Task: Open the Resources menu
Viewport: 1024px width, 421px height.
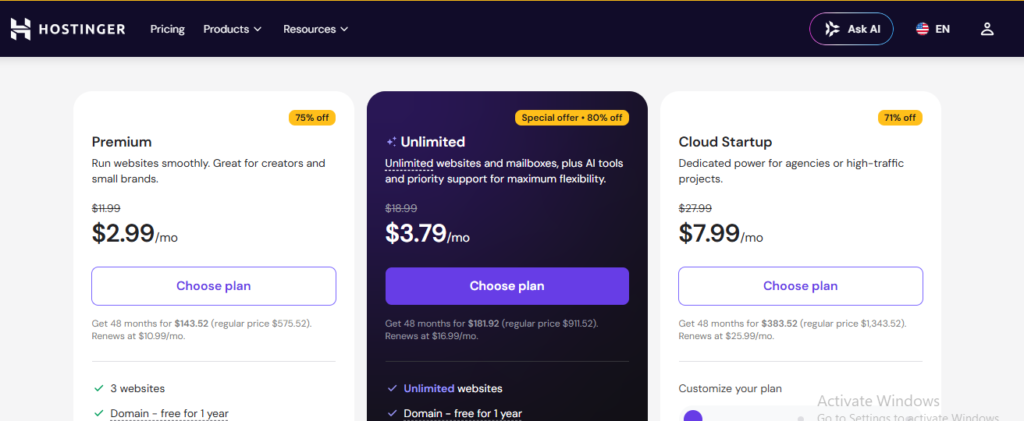Action: (316, 29)
